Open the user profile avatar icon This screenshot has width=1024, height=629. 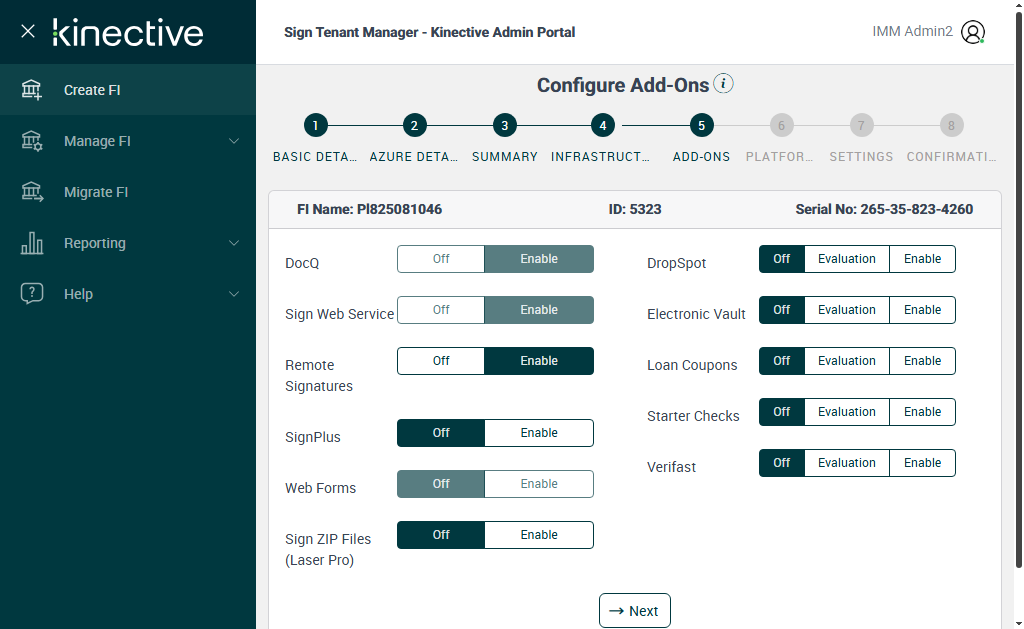pos(972,32)
